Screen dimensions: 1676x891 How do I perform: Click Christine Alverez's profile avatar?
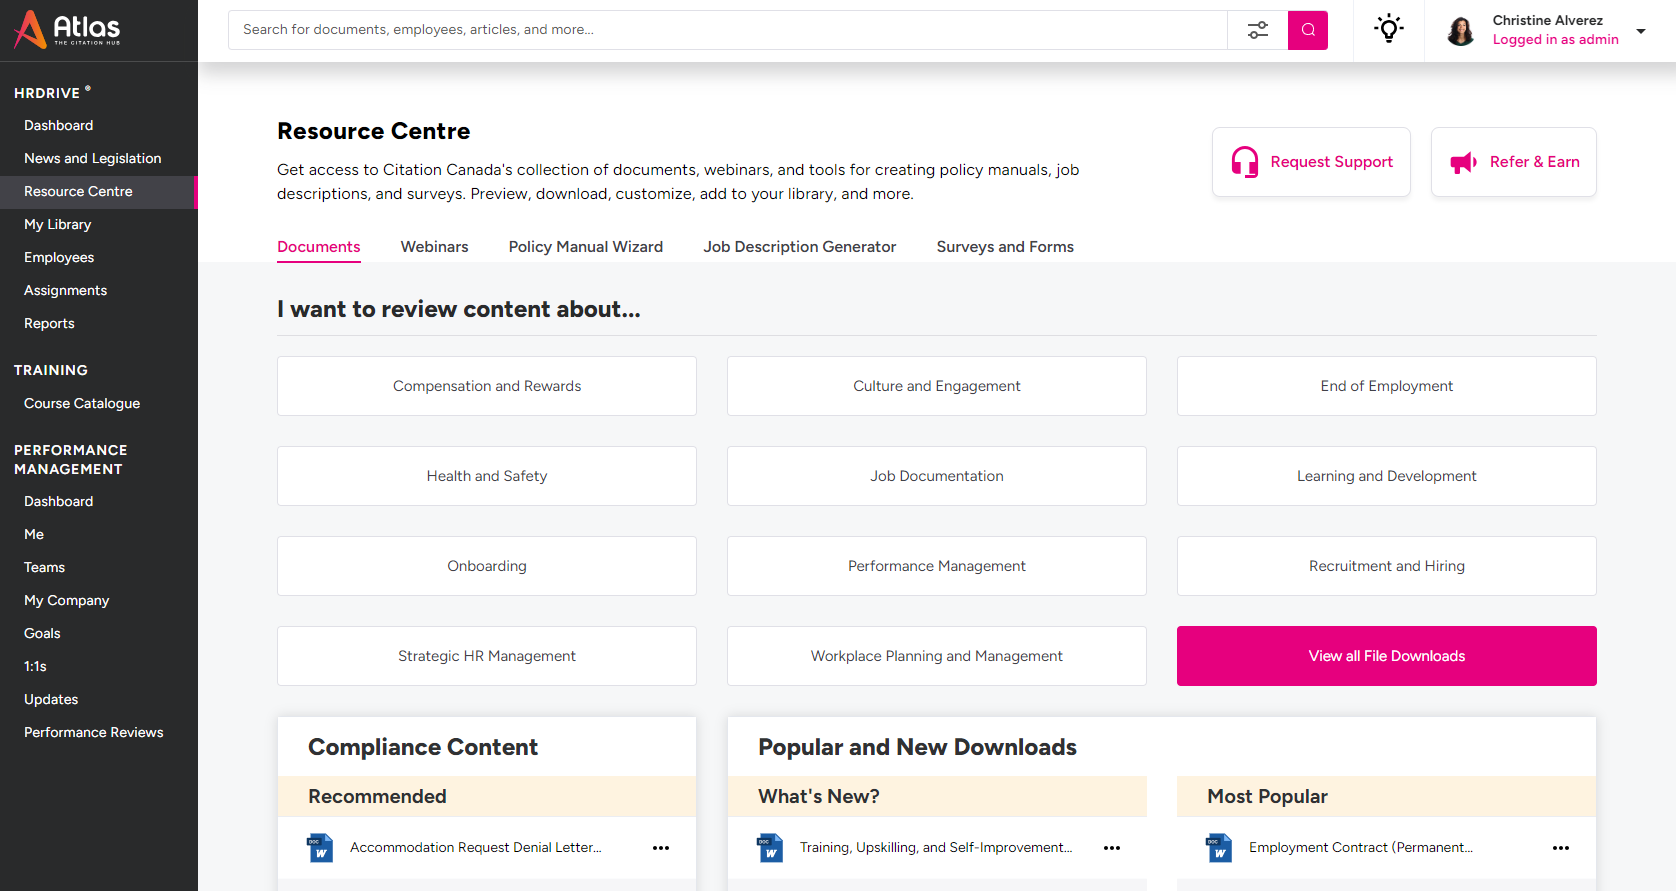tap(1460, 31)
